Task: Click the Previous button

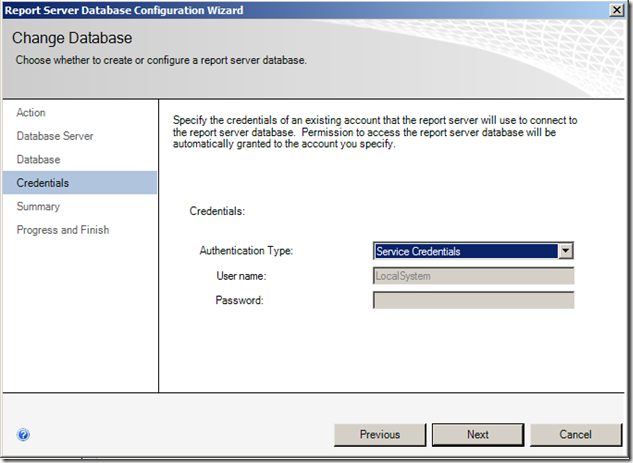Action: click(380, 434)
